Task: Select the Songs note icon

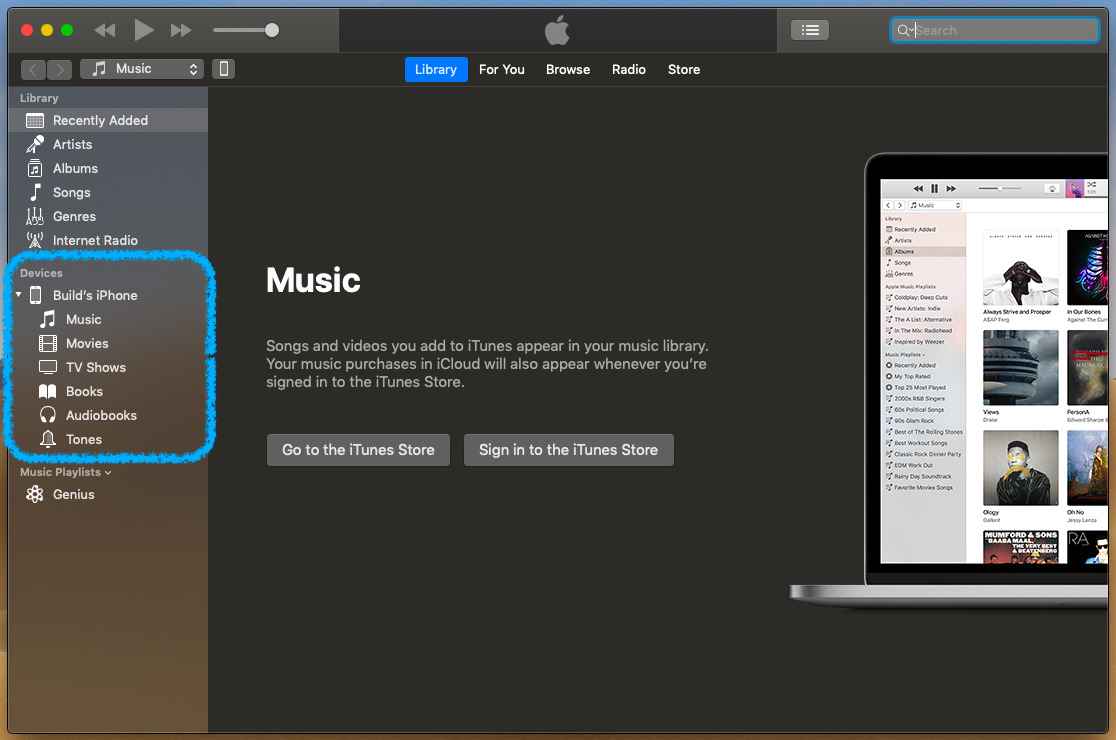Action: point(35,192)
